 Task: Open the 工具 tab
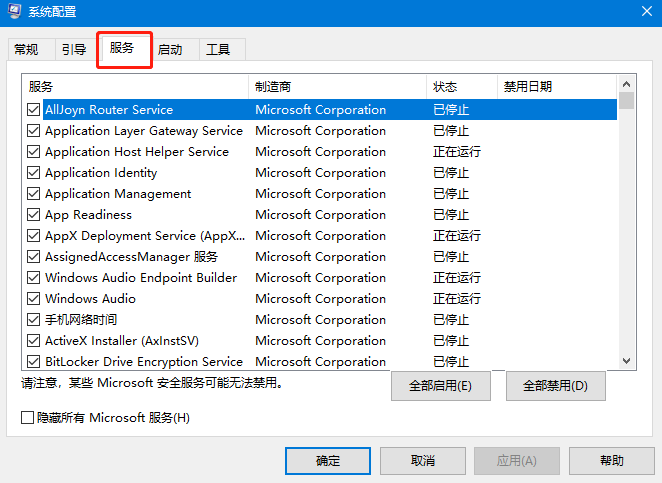[x=218, y=49]
